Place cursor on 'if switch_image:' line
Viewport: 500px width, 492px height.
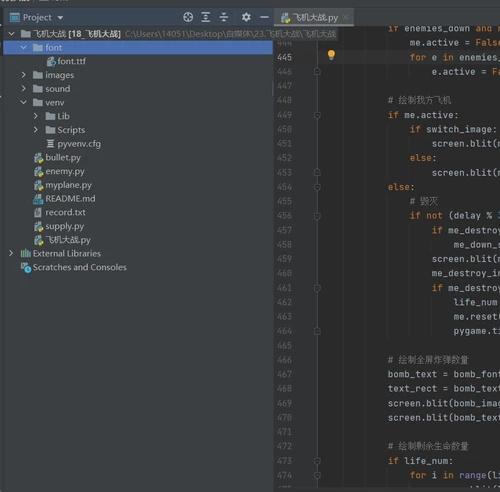[453, 129]
